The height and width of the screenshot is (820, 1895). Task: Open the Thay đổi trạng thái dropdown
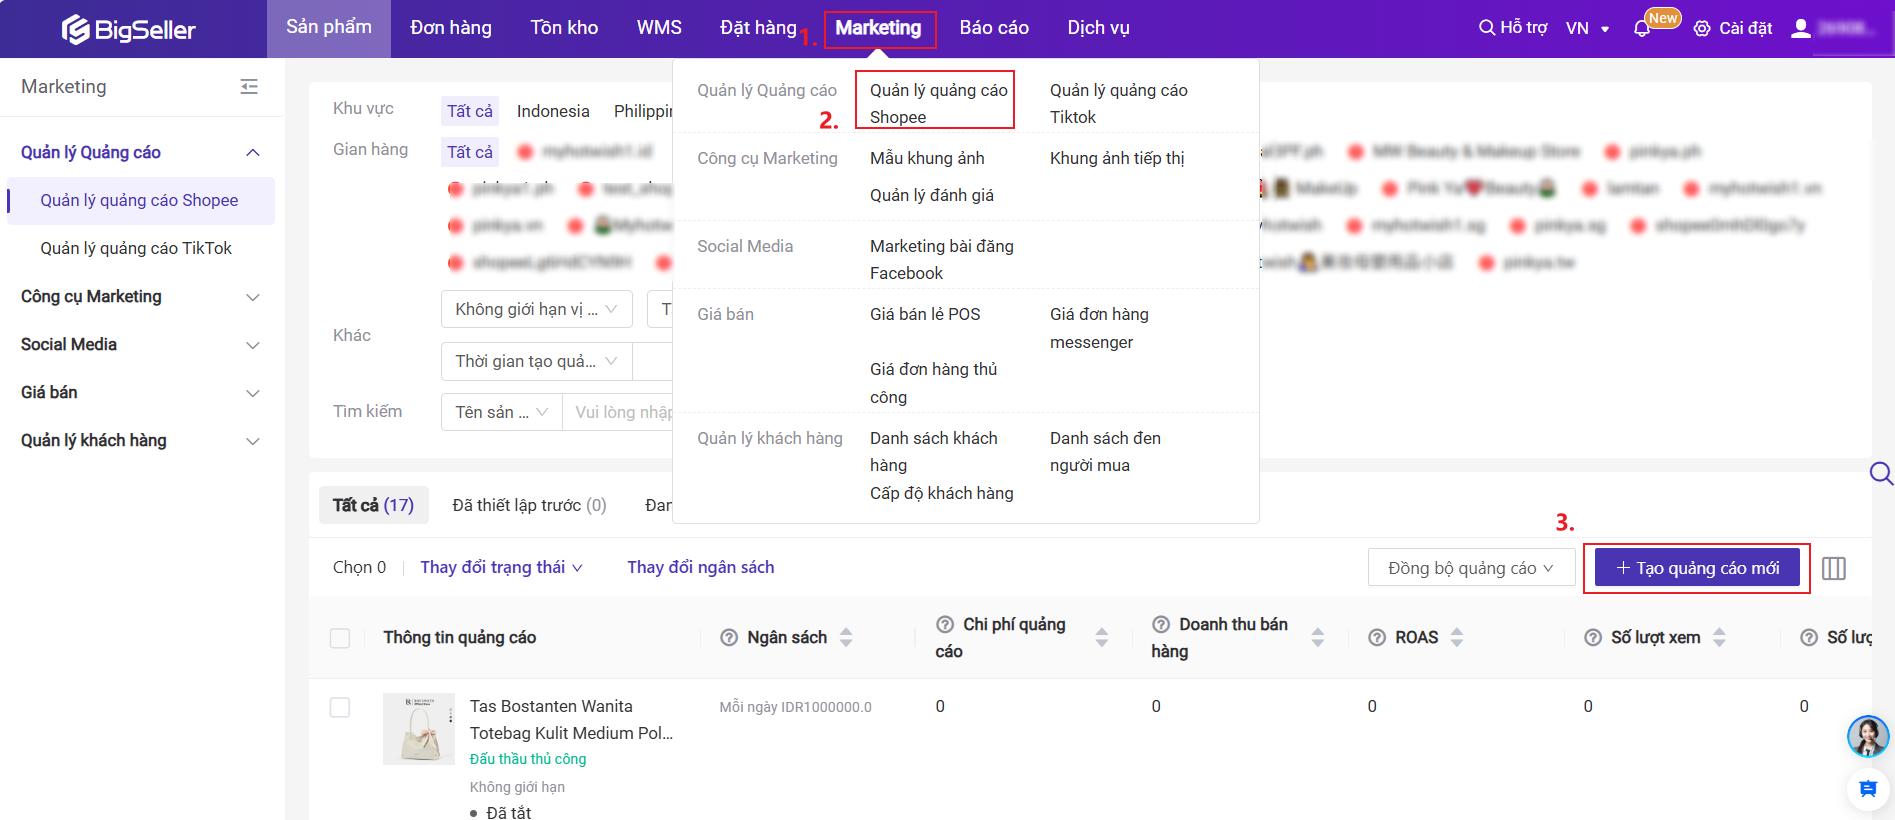click(501, 567)
